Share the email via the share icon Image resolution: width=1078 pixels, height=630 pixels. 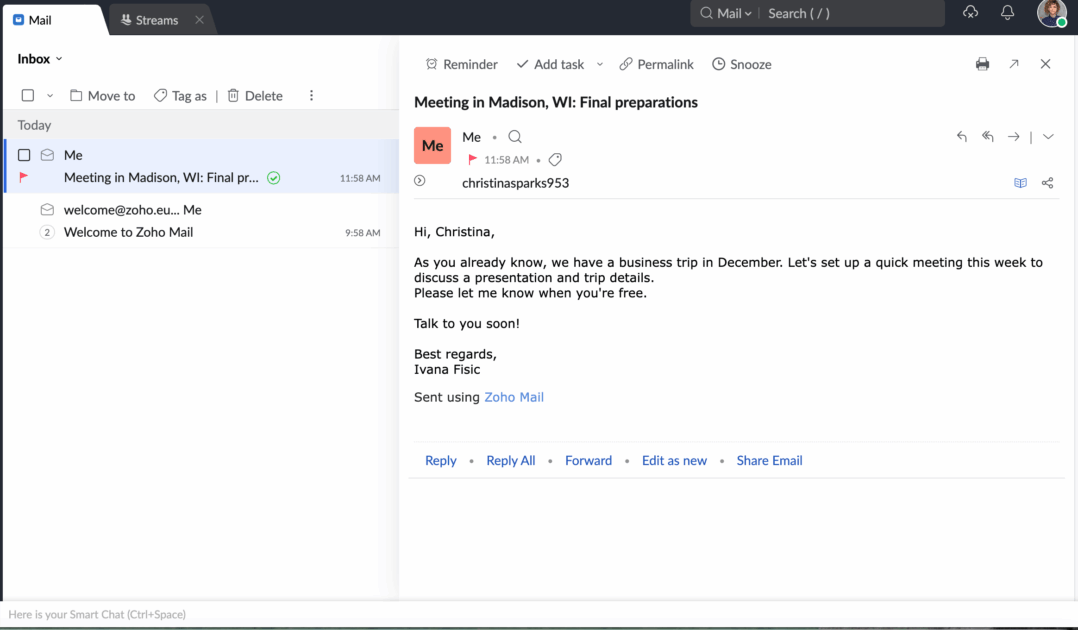tap(1046, 183)
